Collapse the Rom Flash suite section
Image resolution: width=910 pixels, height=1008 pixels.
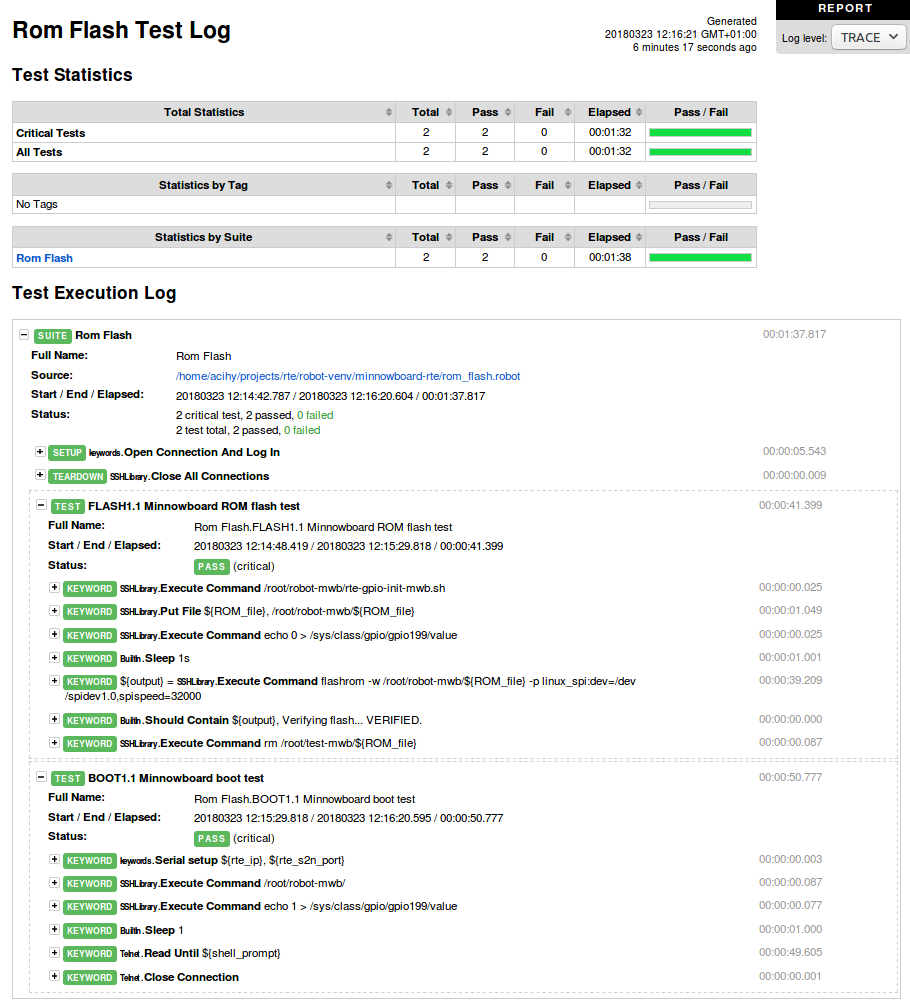[24, 335]
